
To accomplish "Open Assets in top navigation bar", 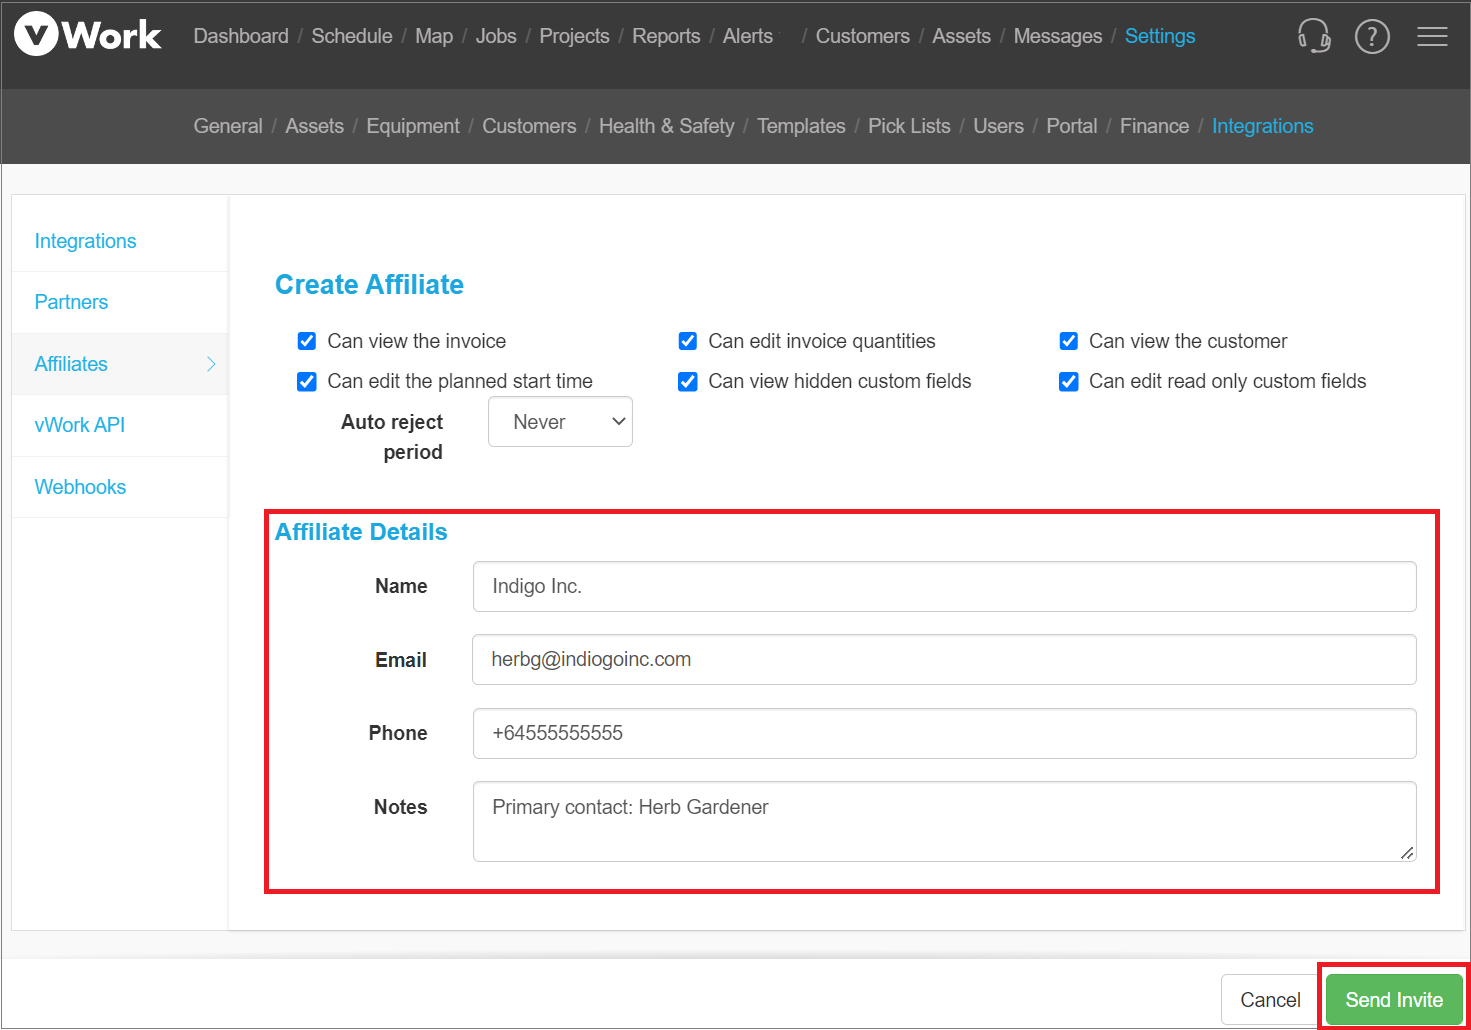I will (x=962, y=36).
